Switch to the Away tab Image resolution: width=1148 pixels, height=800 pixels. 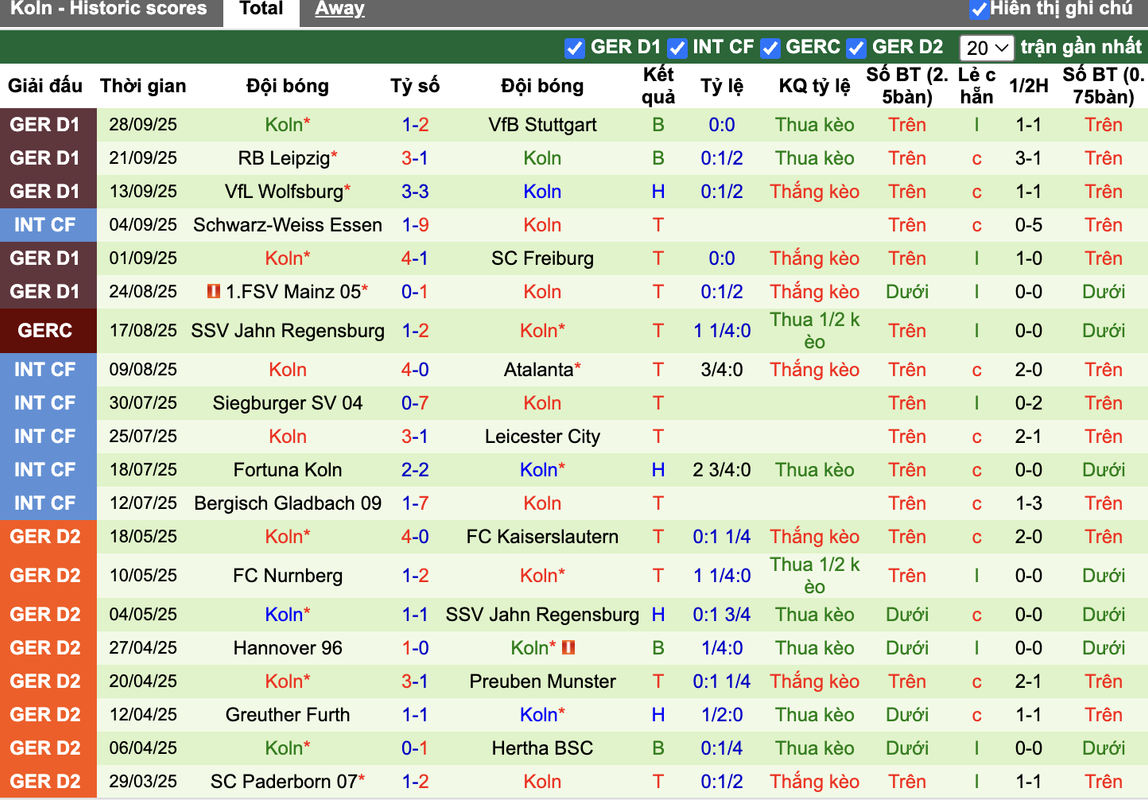pyautogui.click(x=340, y=9)
